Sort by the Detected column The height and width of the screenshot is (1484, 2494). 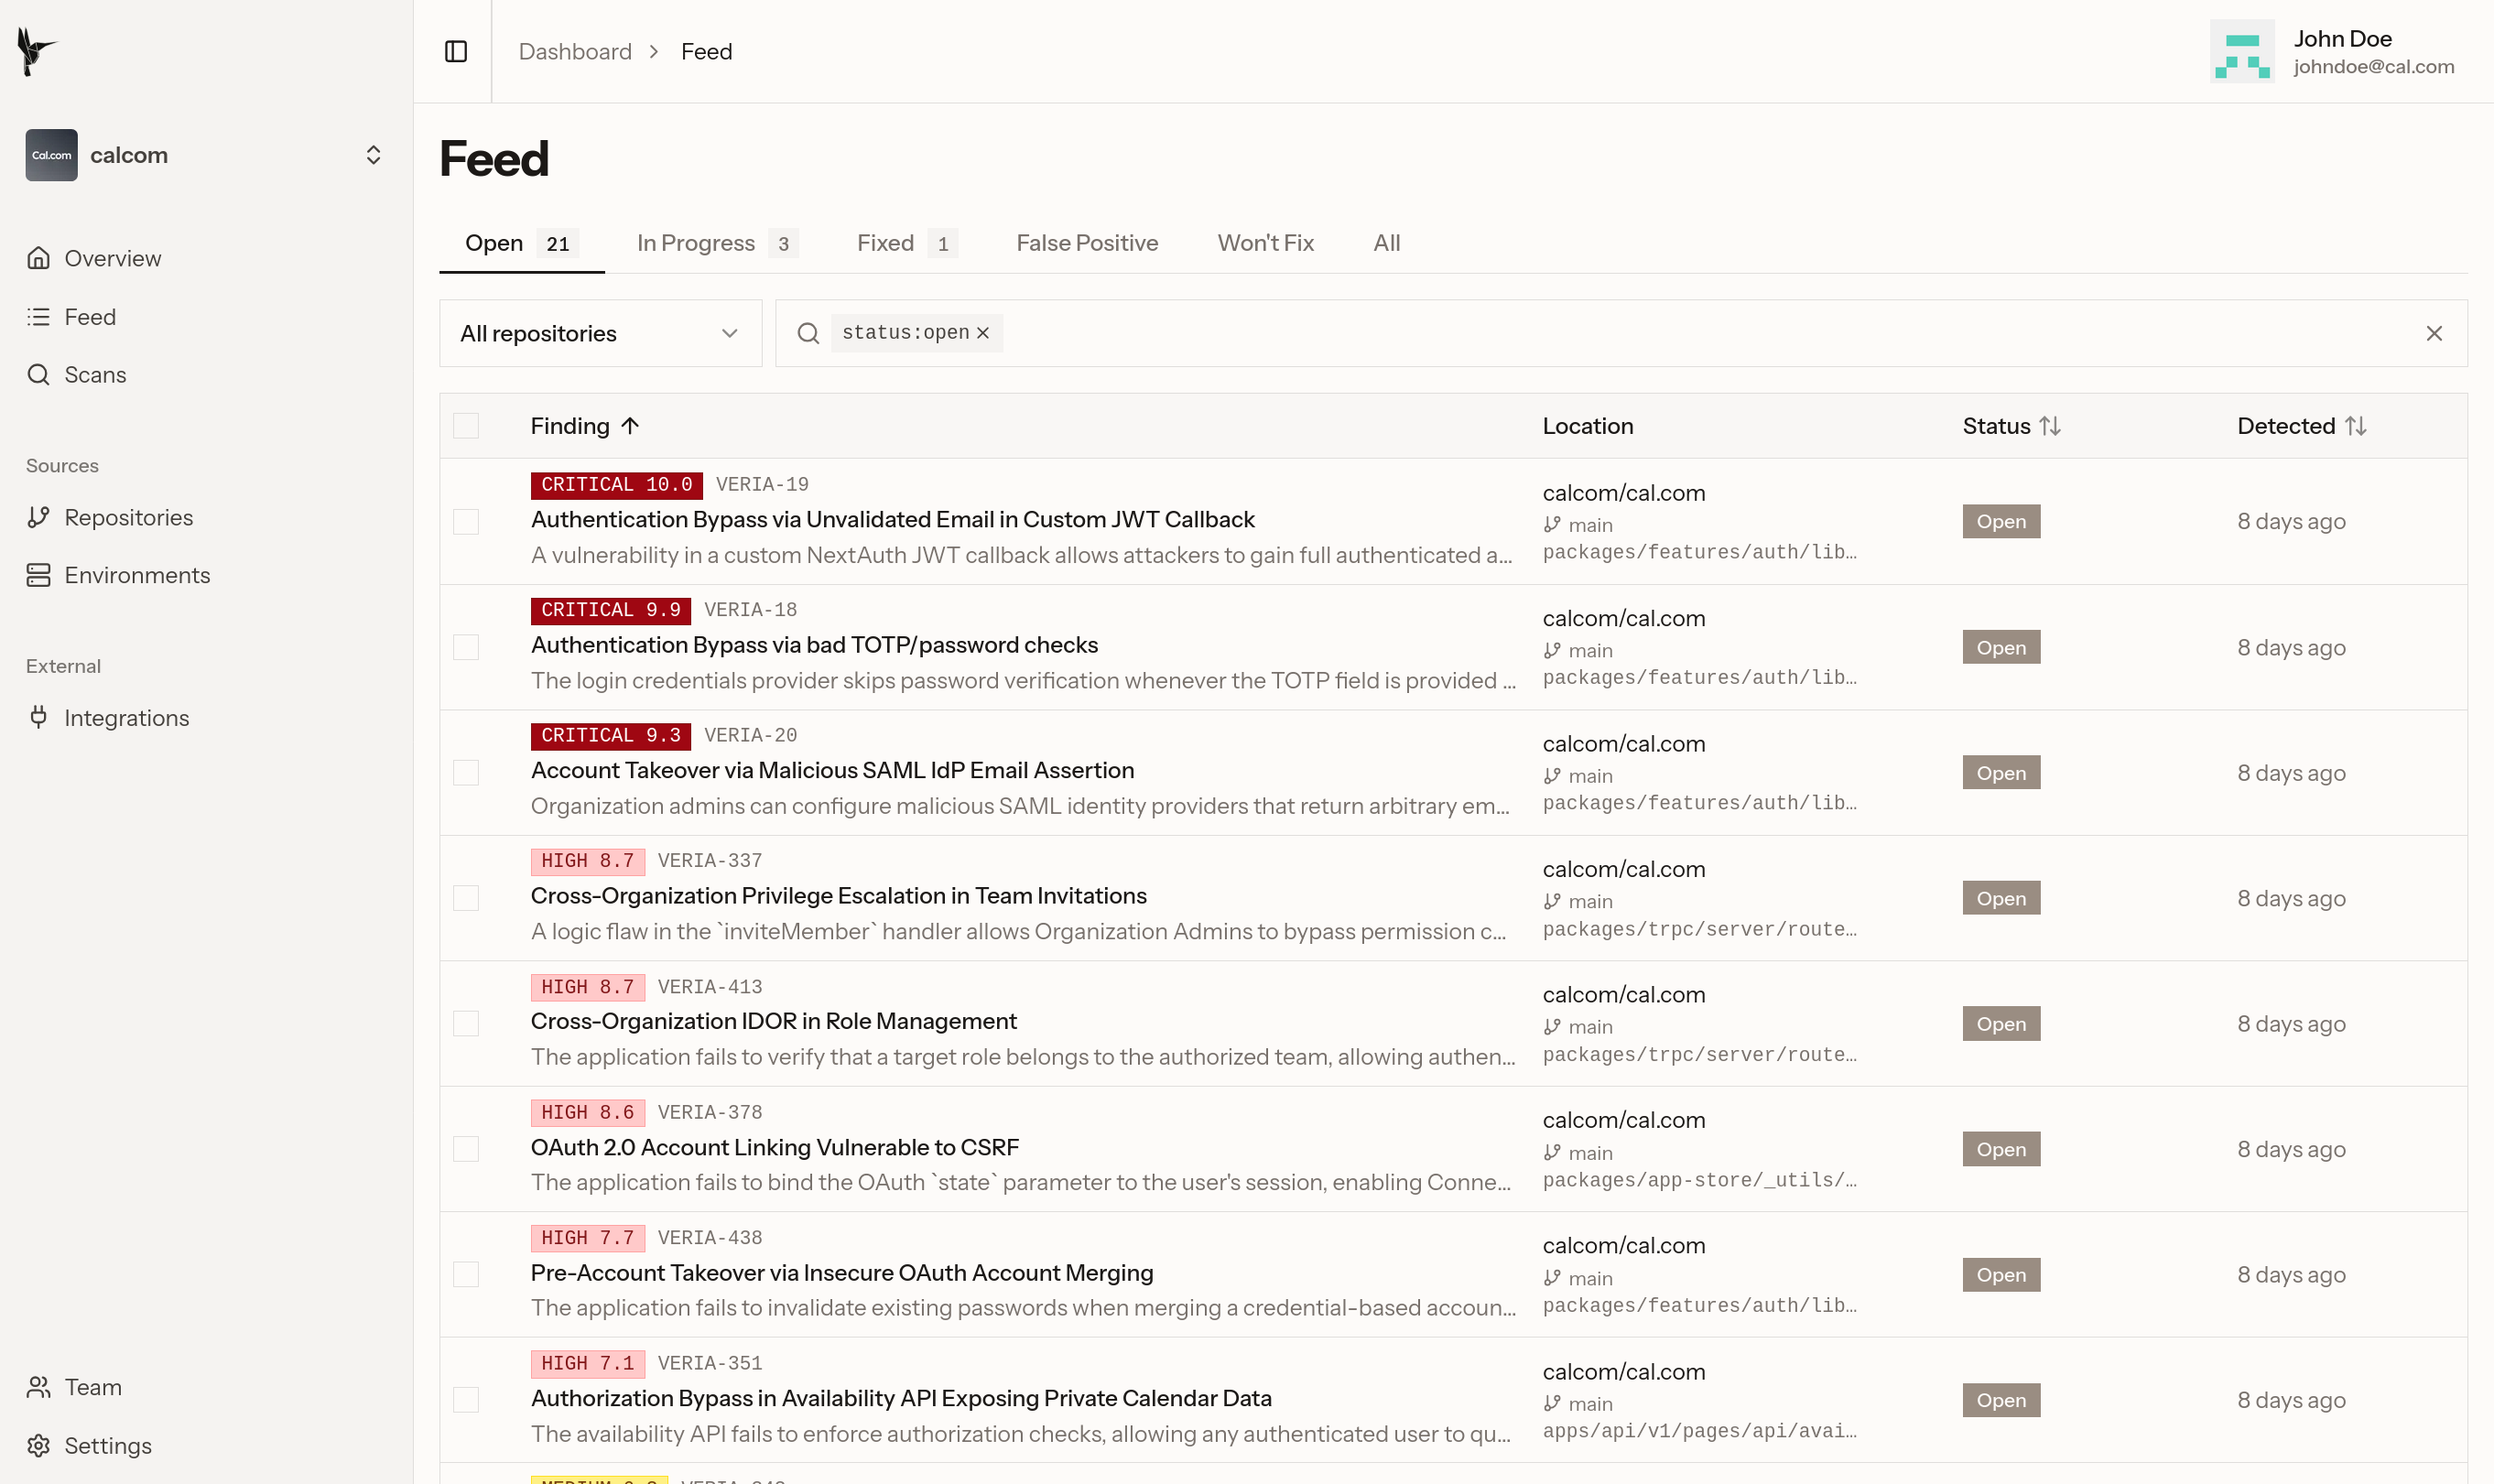coord(2300,426)
